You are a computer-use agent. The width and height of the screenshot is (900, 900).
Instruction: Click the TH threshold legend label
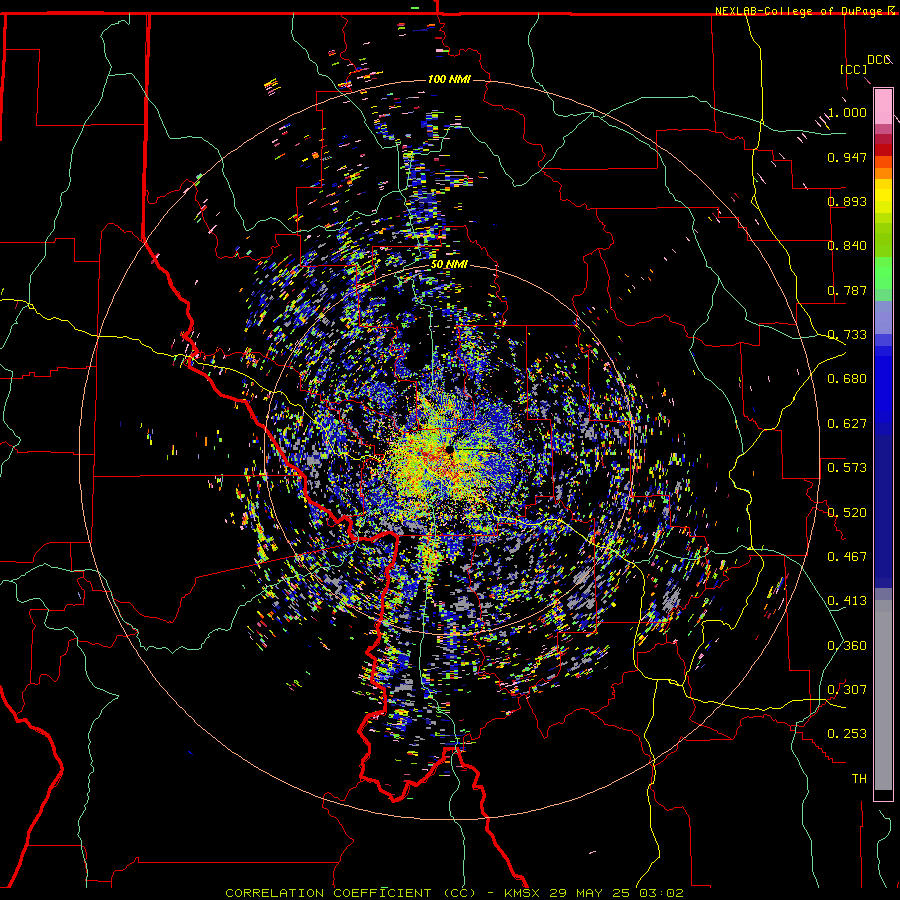[859, 778]
